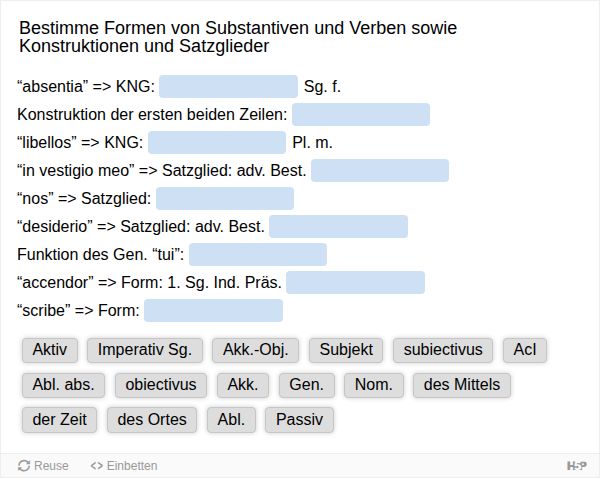Select the "Akk.-Obj." answer chip
The width and height of the screenshot is (600, 478).
pyautogui.click(x=255, y=350)
